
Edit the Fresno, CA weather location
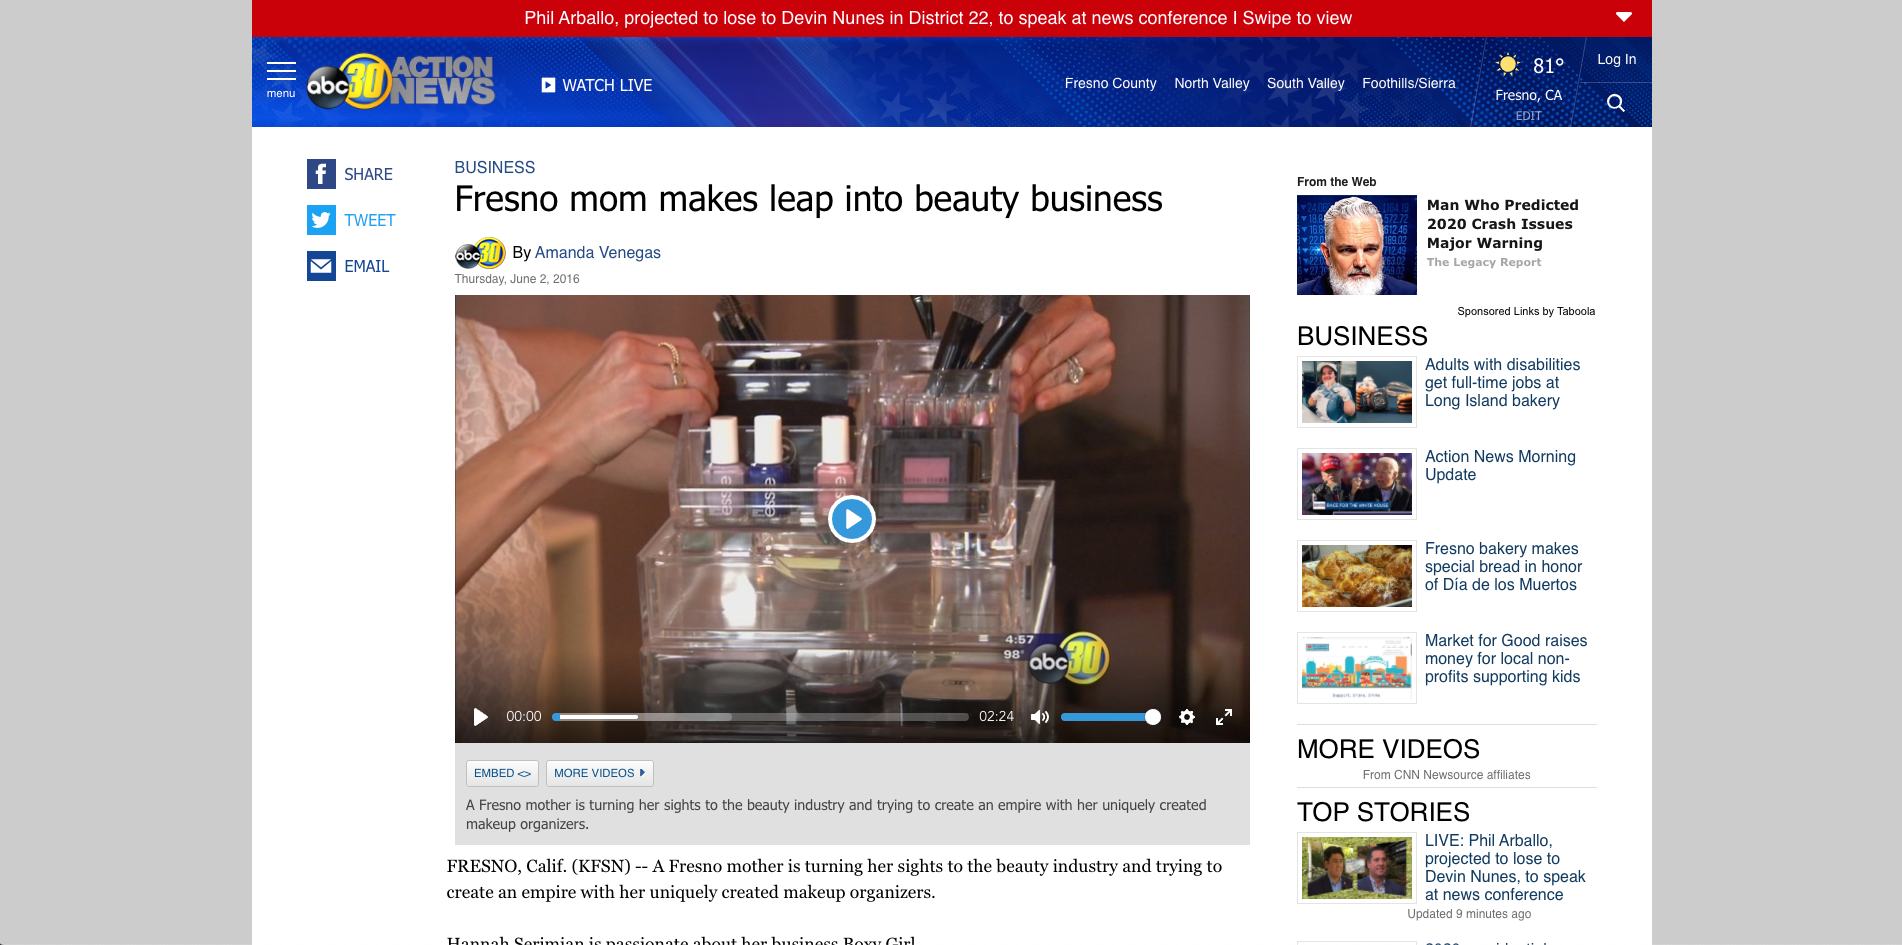click(x=1528, y=116)
